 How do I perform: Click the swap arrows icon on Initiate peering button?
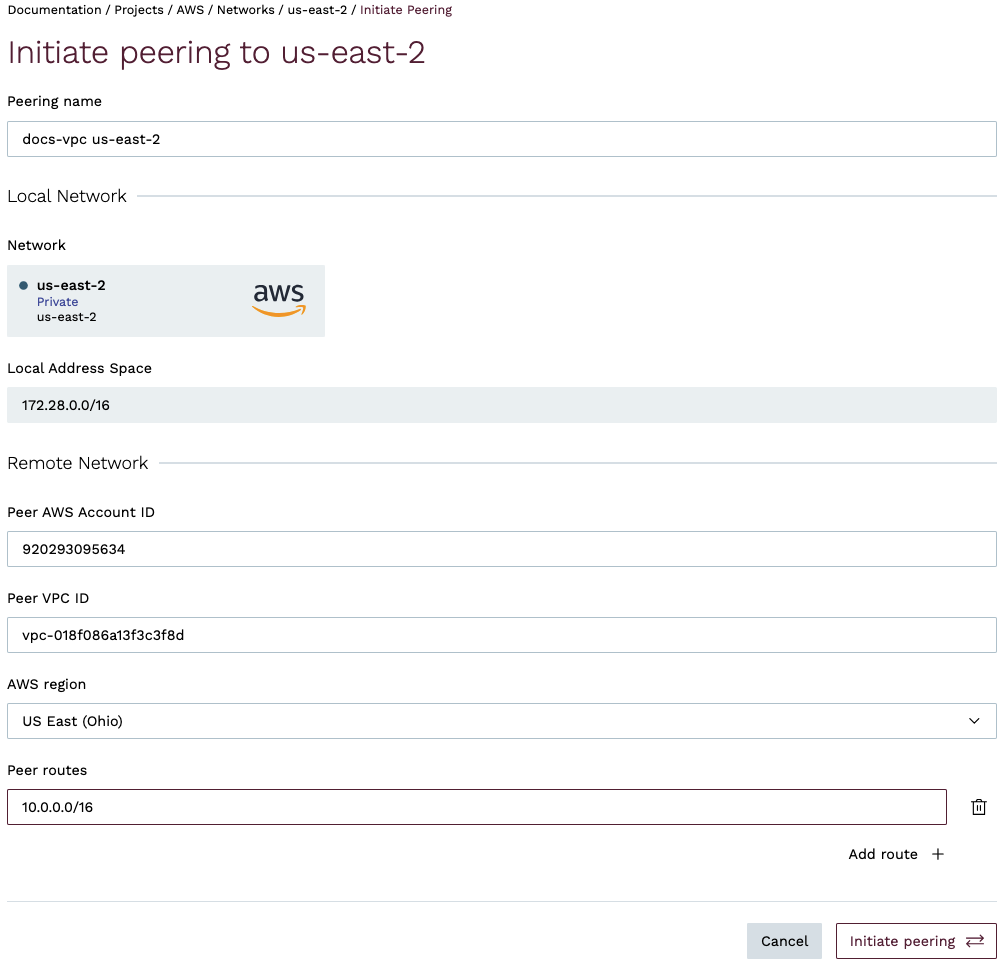[x=975, y=941]
